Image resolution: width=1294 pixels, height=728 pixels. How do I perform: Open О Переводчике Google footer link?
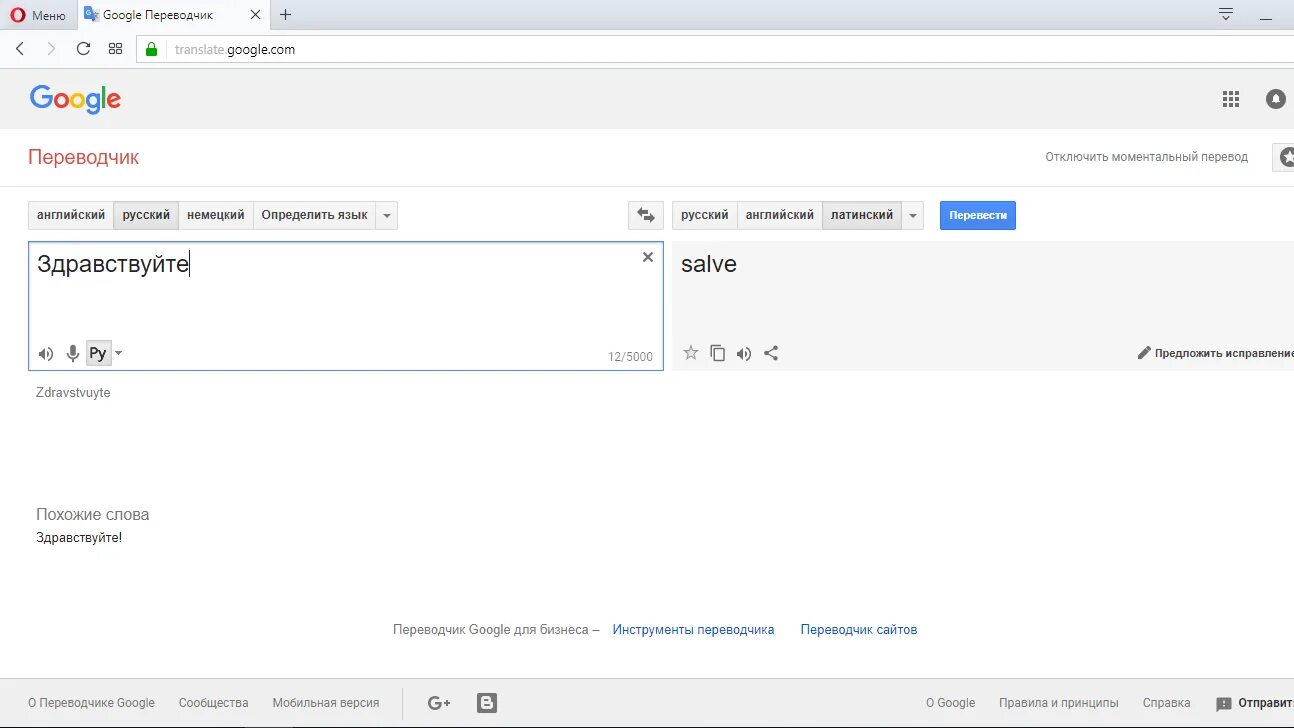[x=91, y=703]
